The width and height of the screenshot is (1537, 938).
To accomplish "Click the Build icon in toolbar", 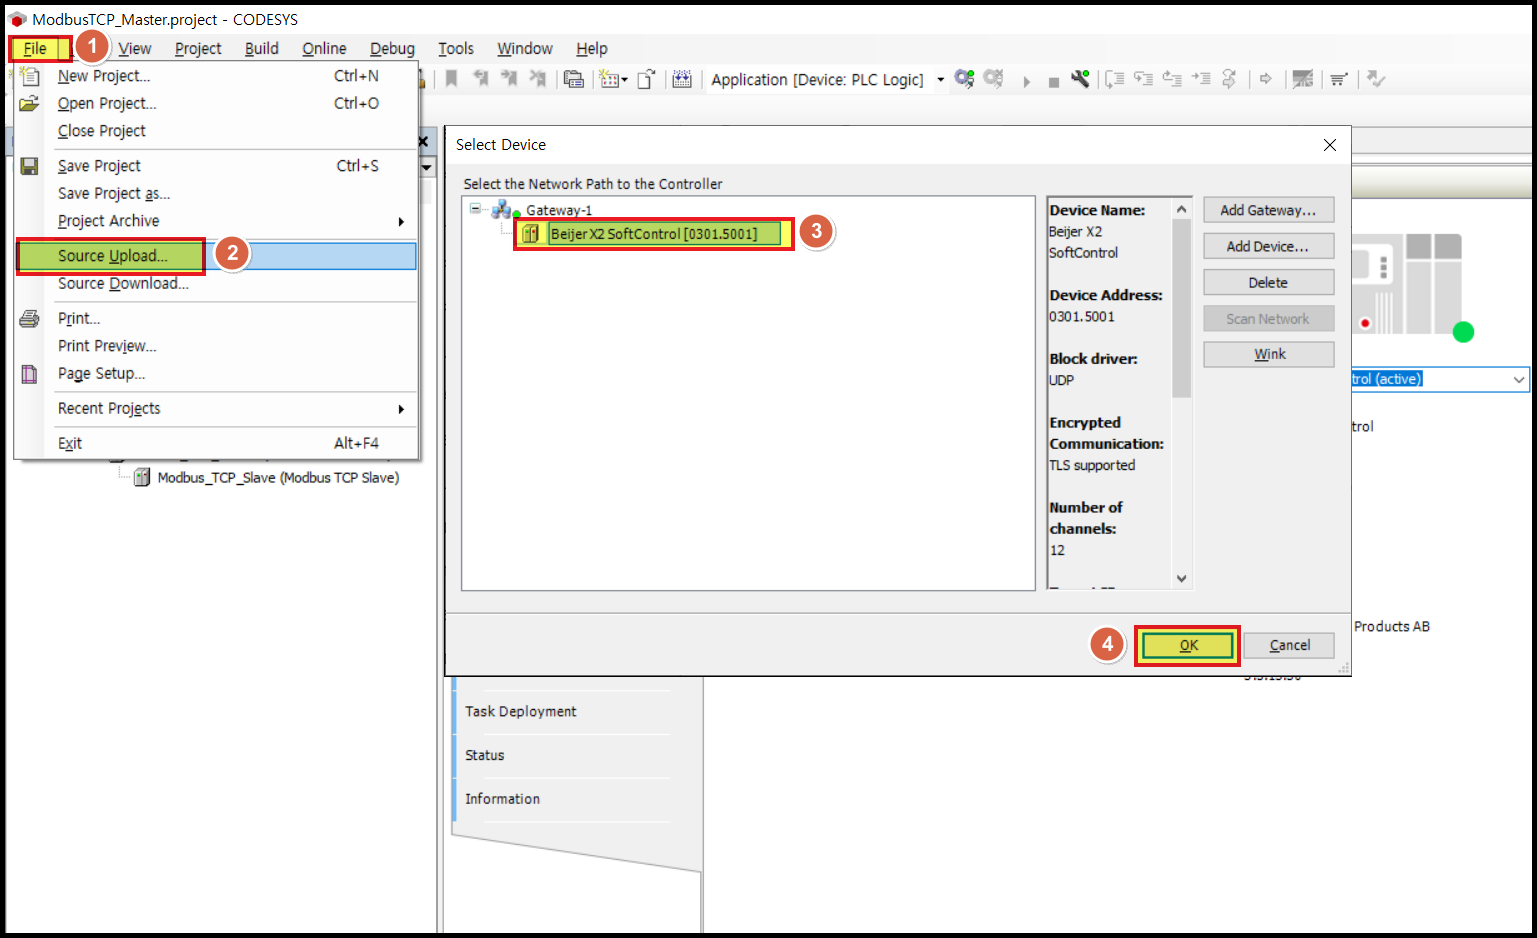I will click(682, 79).
